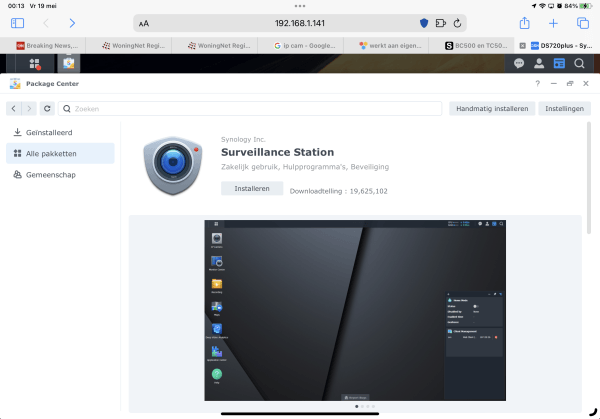The width and height of the screenshot is (600, 419).
Task: Select Package Center in the DSM taskbar
Action: coord(69,63)
